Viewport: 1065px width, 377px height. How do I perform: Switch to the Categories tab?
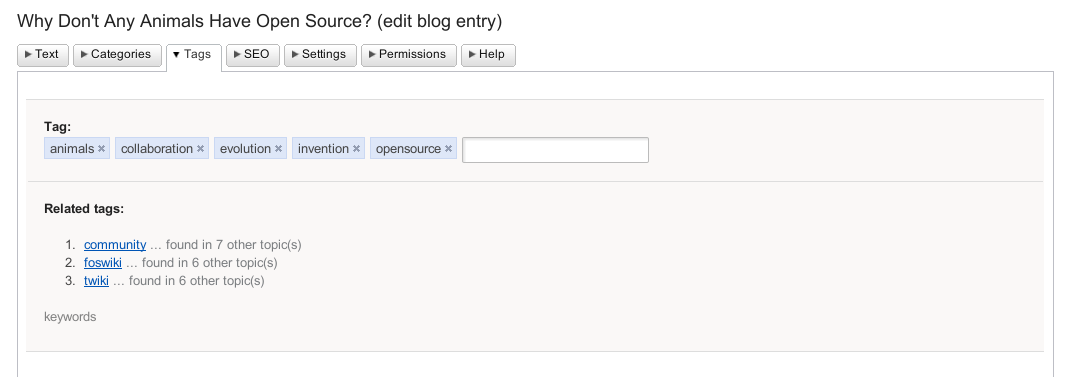coord(117,55)
